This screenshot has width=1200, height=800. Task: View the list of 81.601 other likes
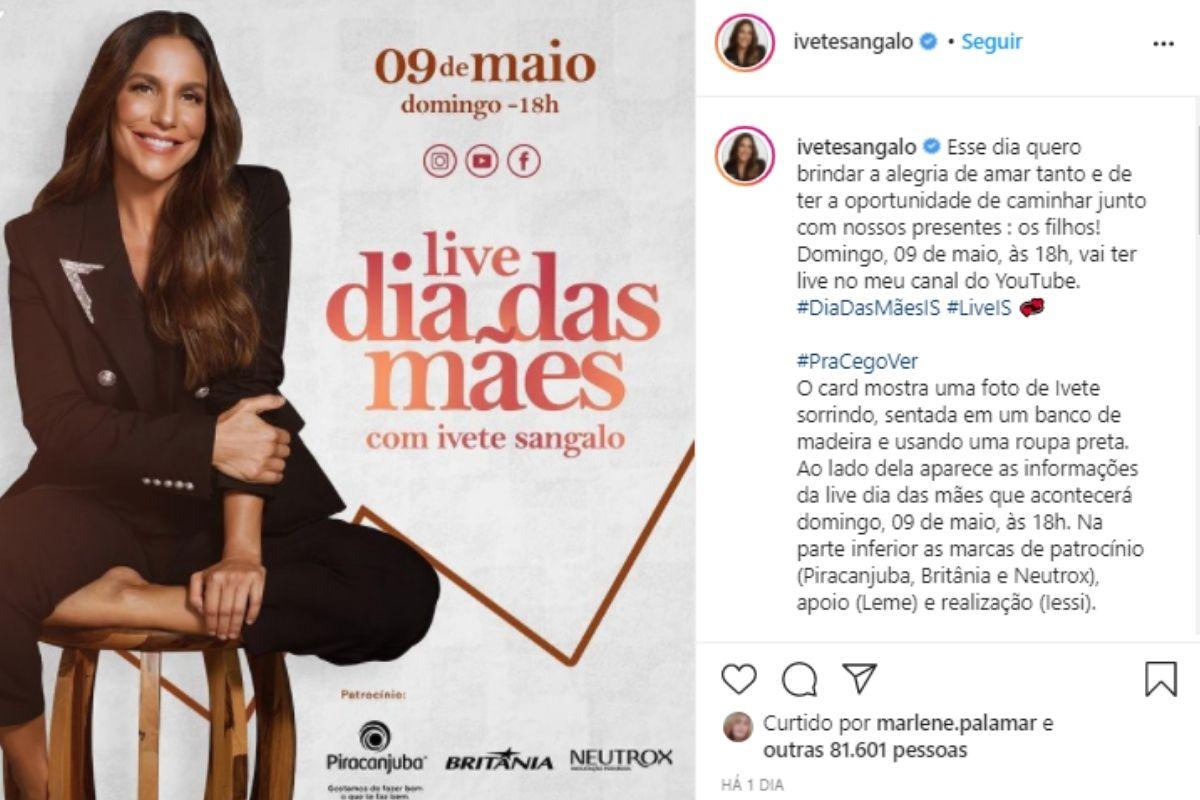click(865, 749)
